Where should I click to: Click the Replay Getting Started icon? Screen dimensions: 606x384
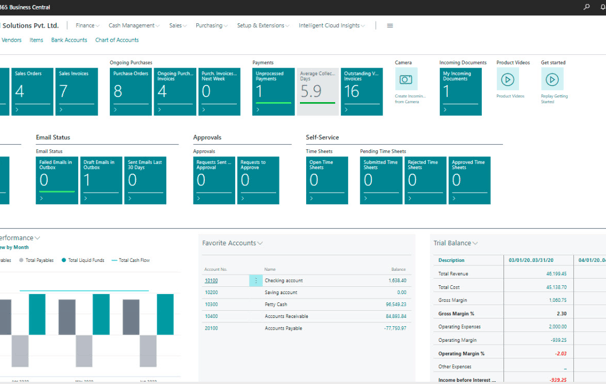click(552, 79)
